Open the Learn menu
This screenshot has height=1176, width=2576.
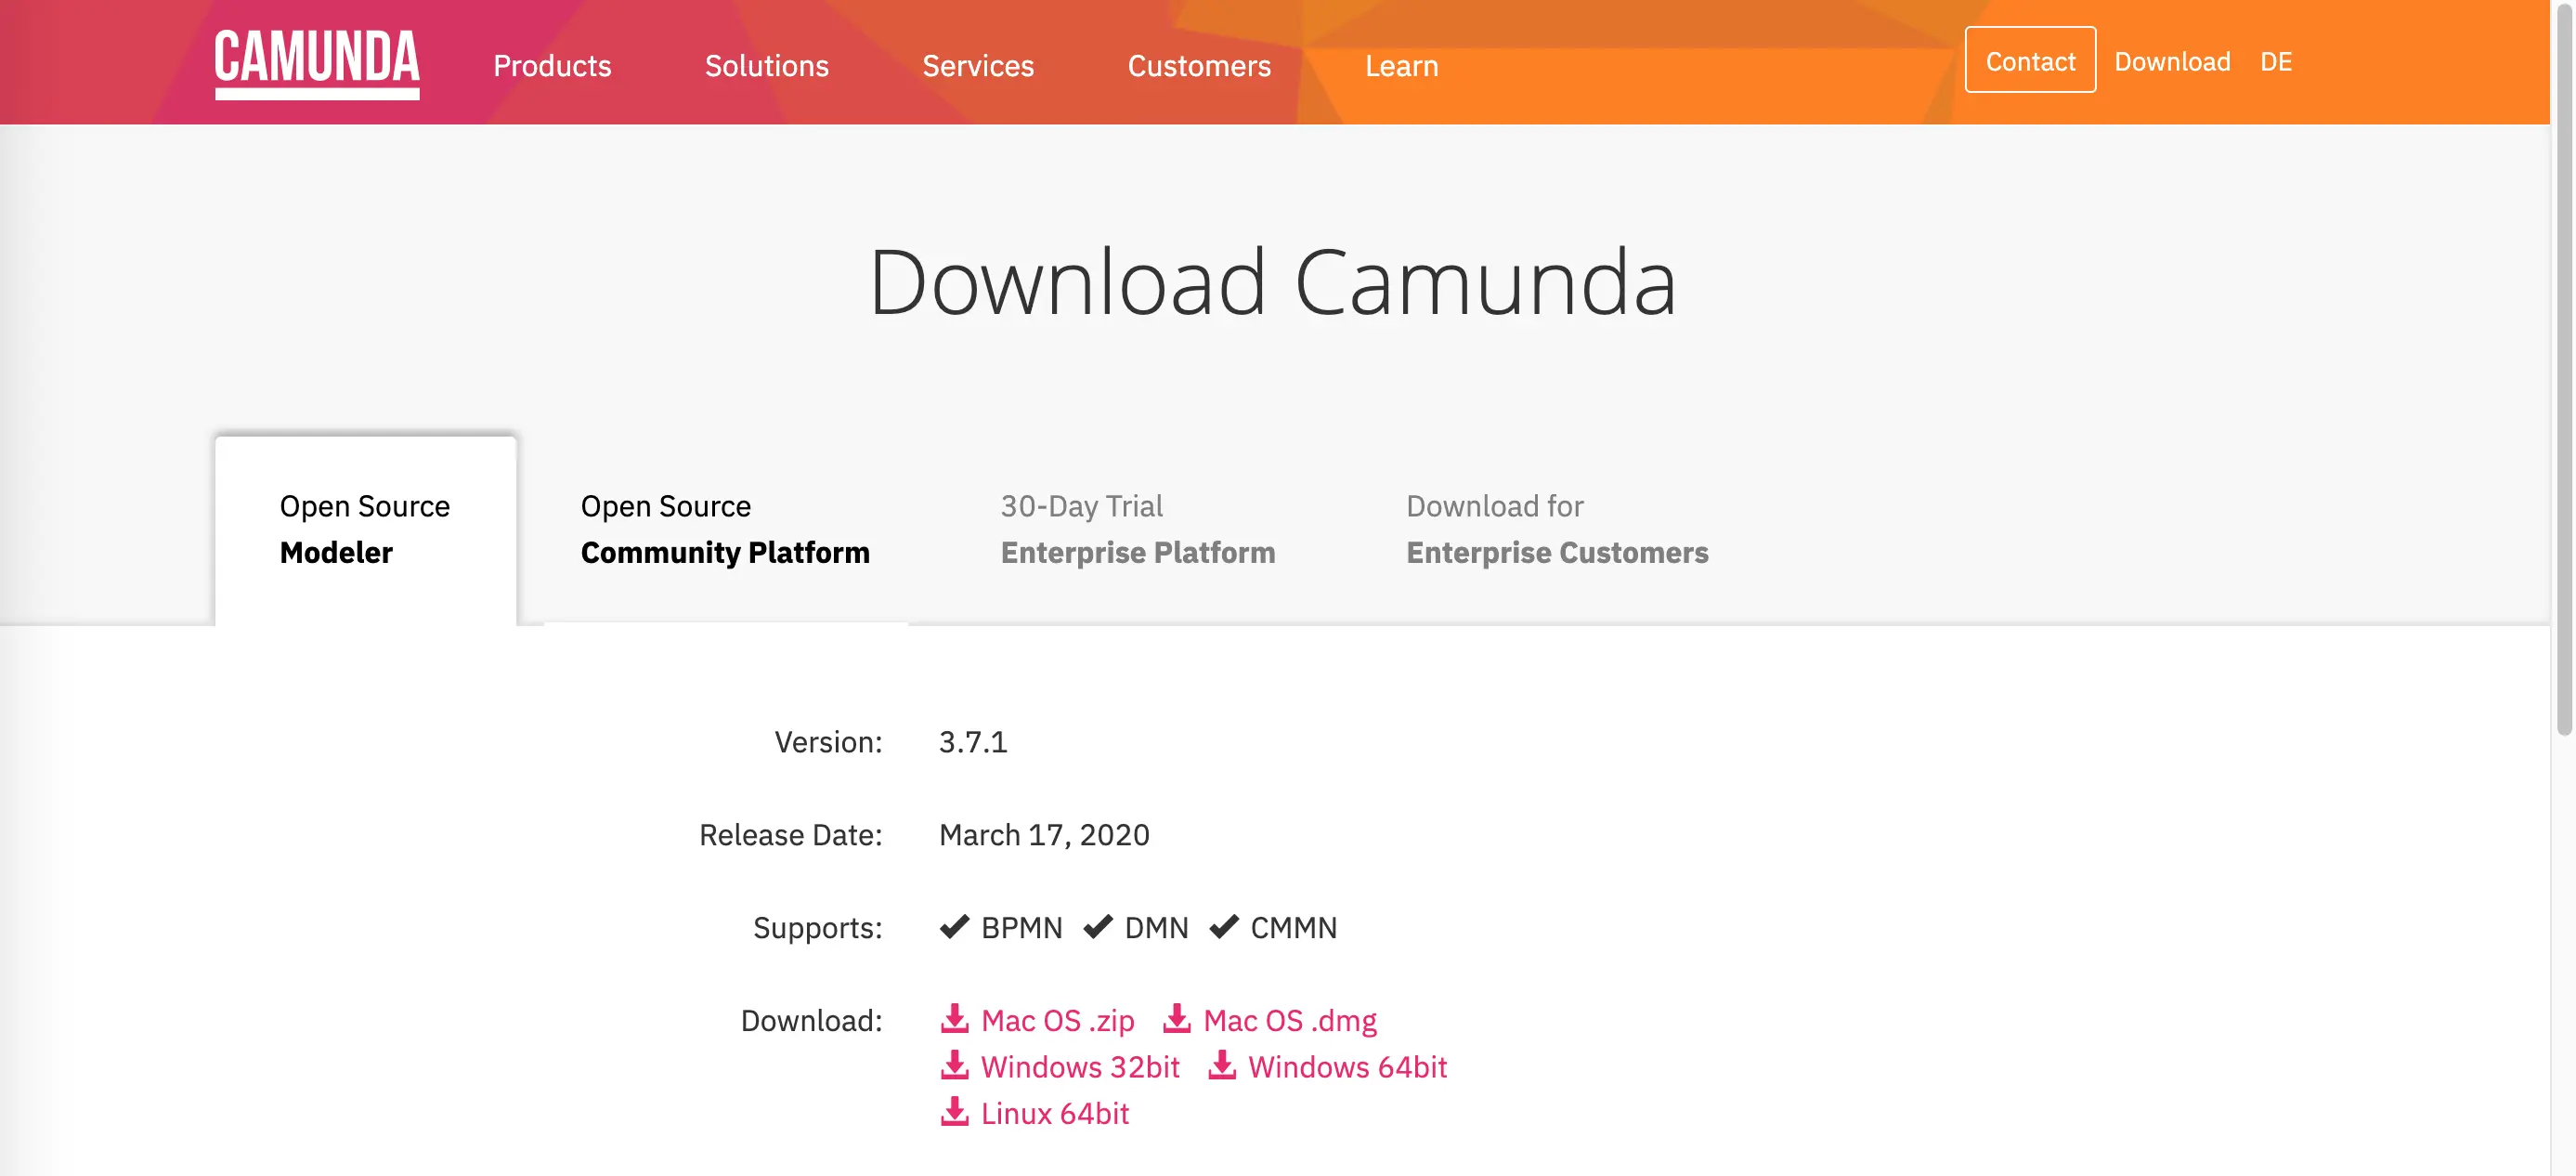point(1402,66)
